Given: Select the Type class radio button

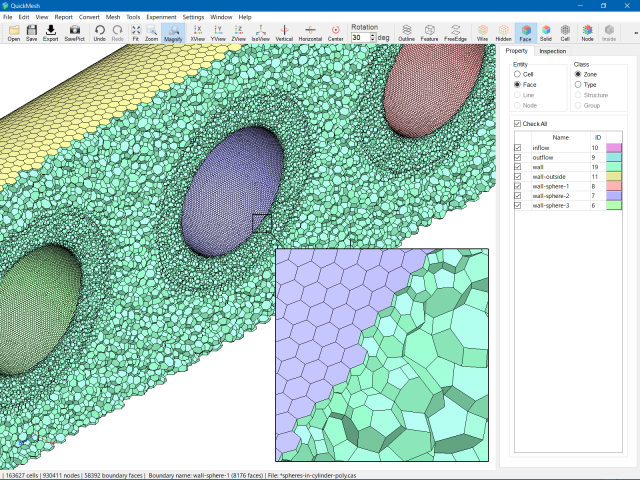Looking at the screenshot, I should click(x=577, y=85).
